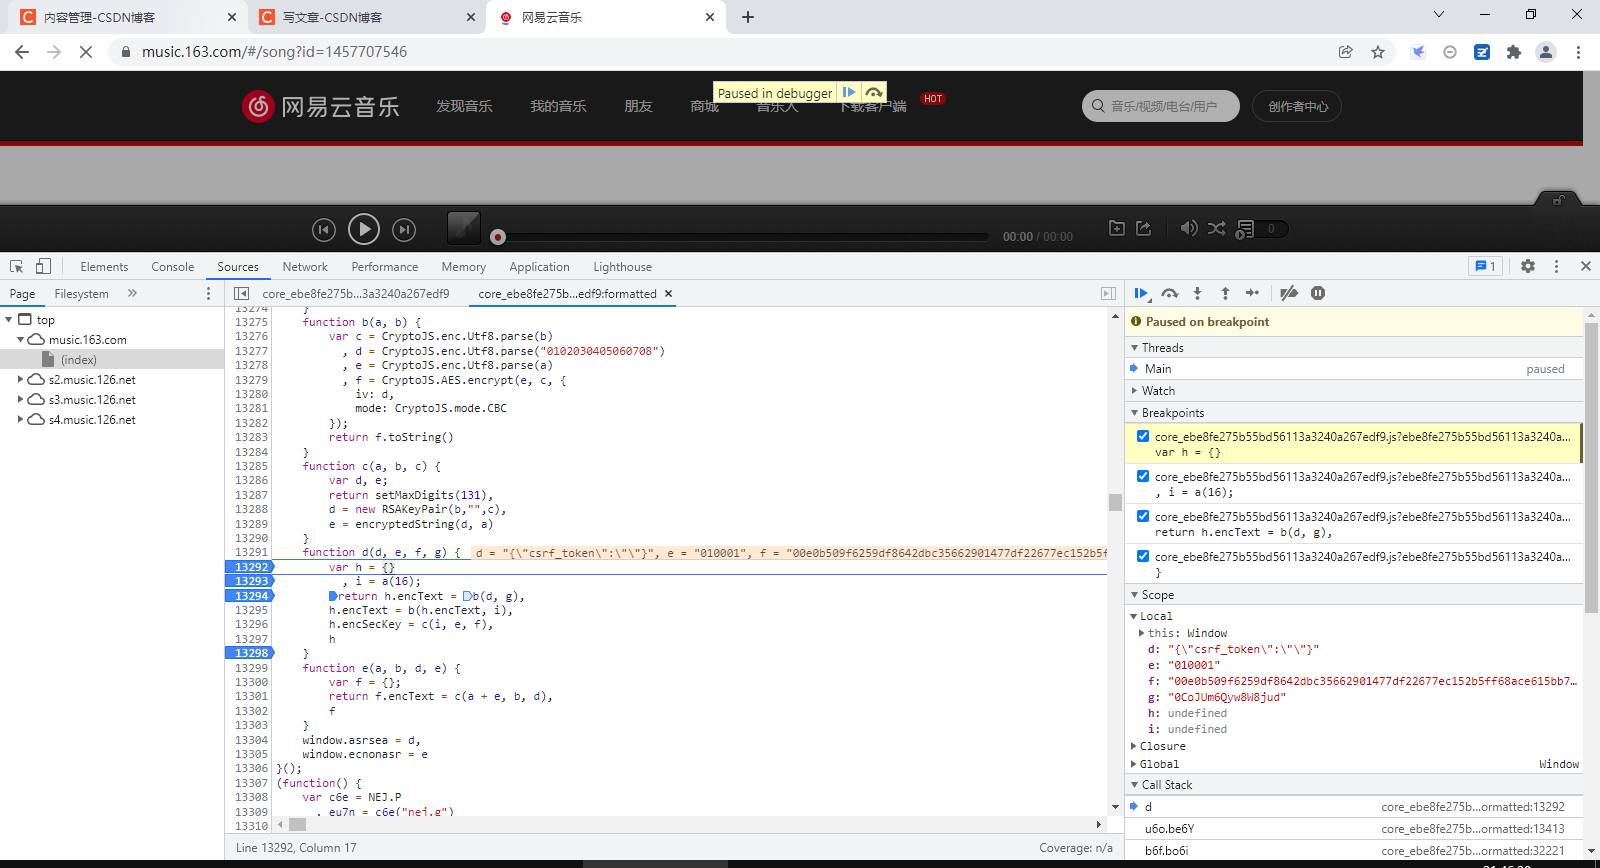This screenshot has width=1600, height=868.
Task: Bookmark this page star icon
Action: click(x=1378, y=52)
